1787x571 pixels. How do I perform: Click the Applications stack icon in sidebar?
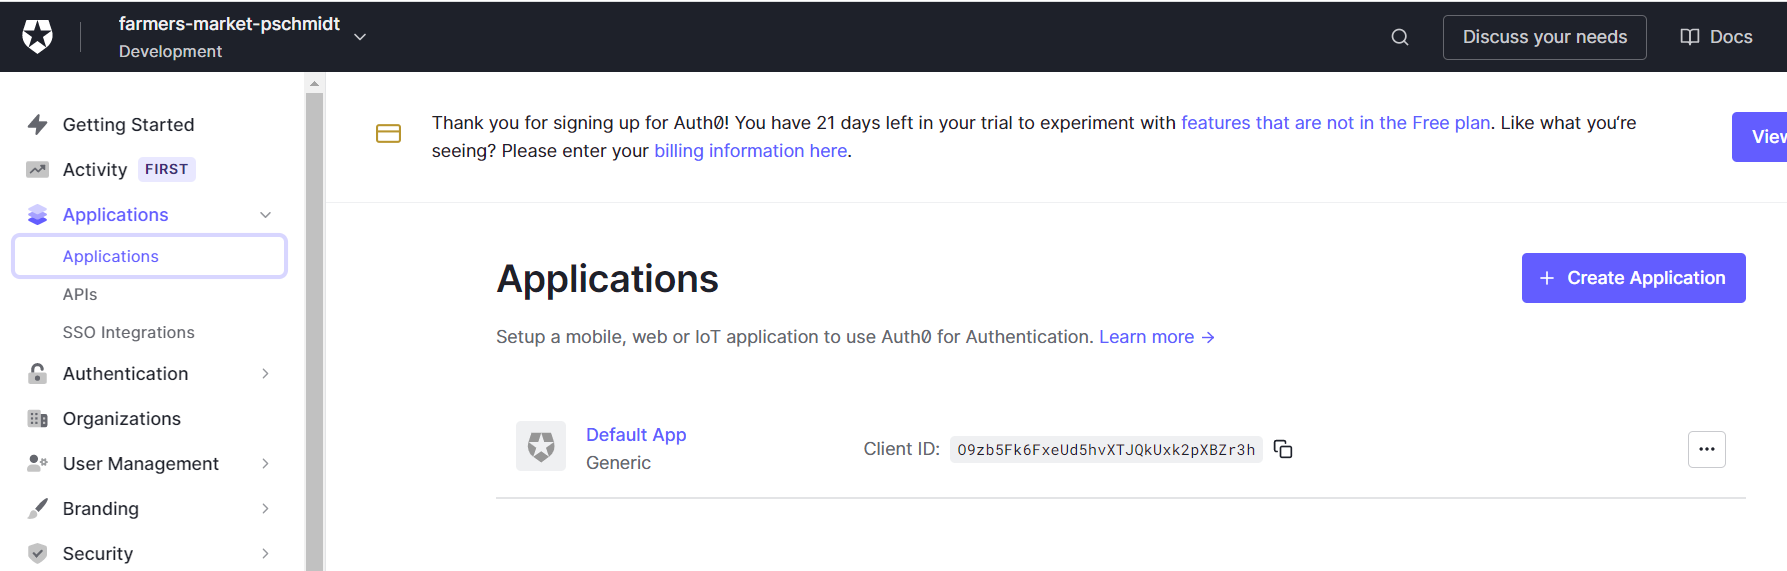click(x=38, y=214)
